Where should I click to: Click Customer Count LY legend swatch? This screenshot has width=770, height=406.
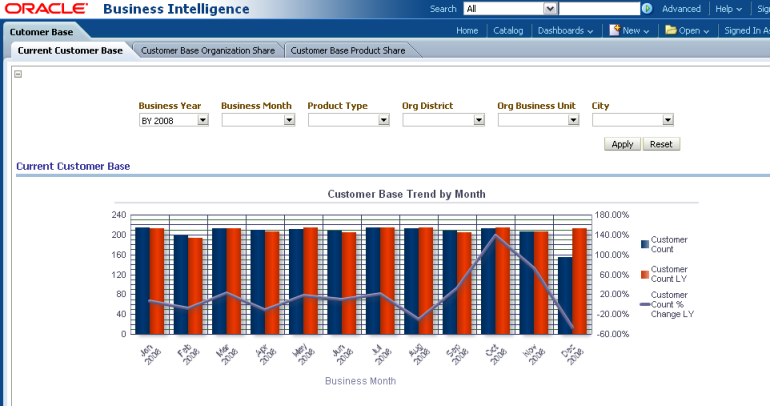coord(645,274)
